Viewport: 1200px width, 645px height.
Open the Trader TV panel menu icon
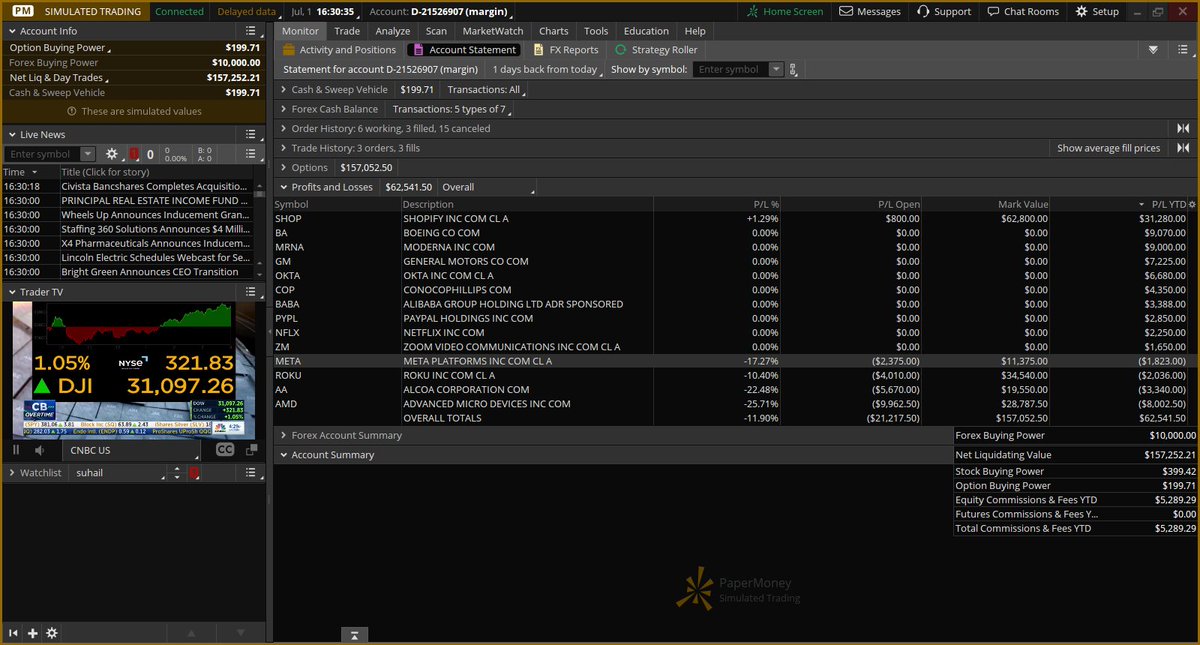[x=253, y=291]
